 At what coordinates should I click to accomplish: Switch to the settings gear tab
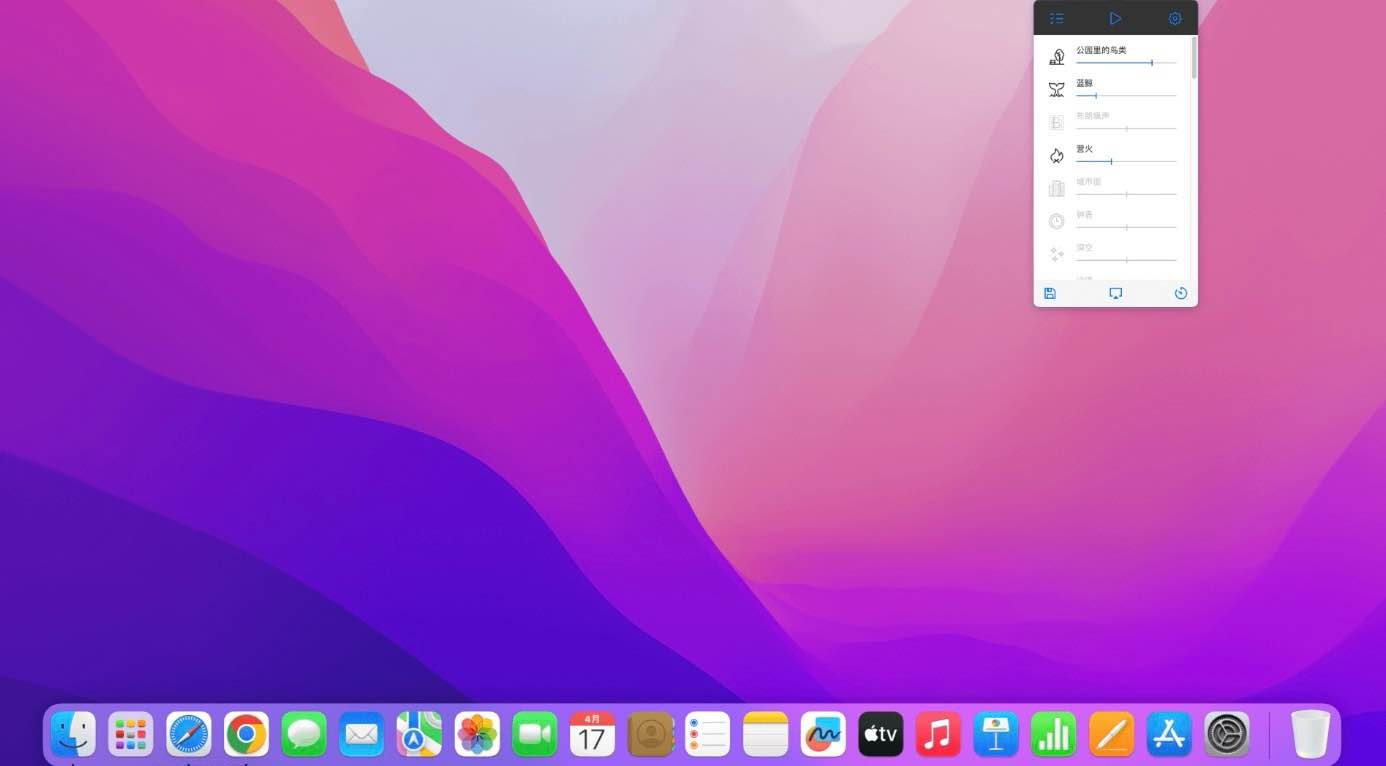point(1174,18)
